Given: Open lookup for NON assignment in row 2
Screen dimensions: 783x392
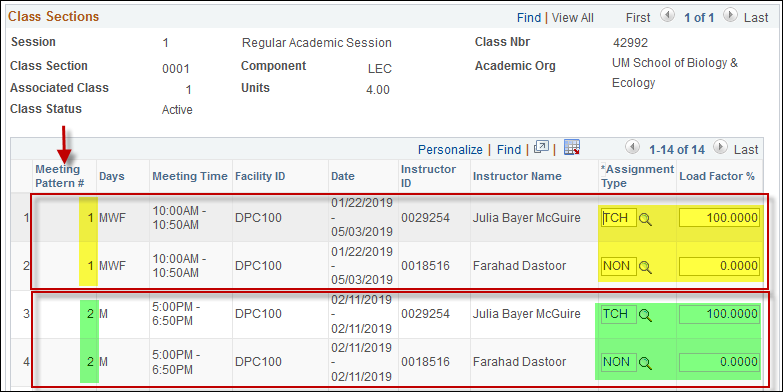Looking at the screenshot, I should click(645, 267).
